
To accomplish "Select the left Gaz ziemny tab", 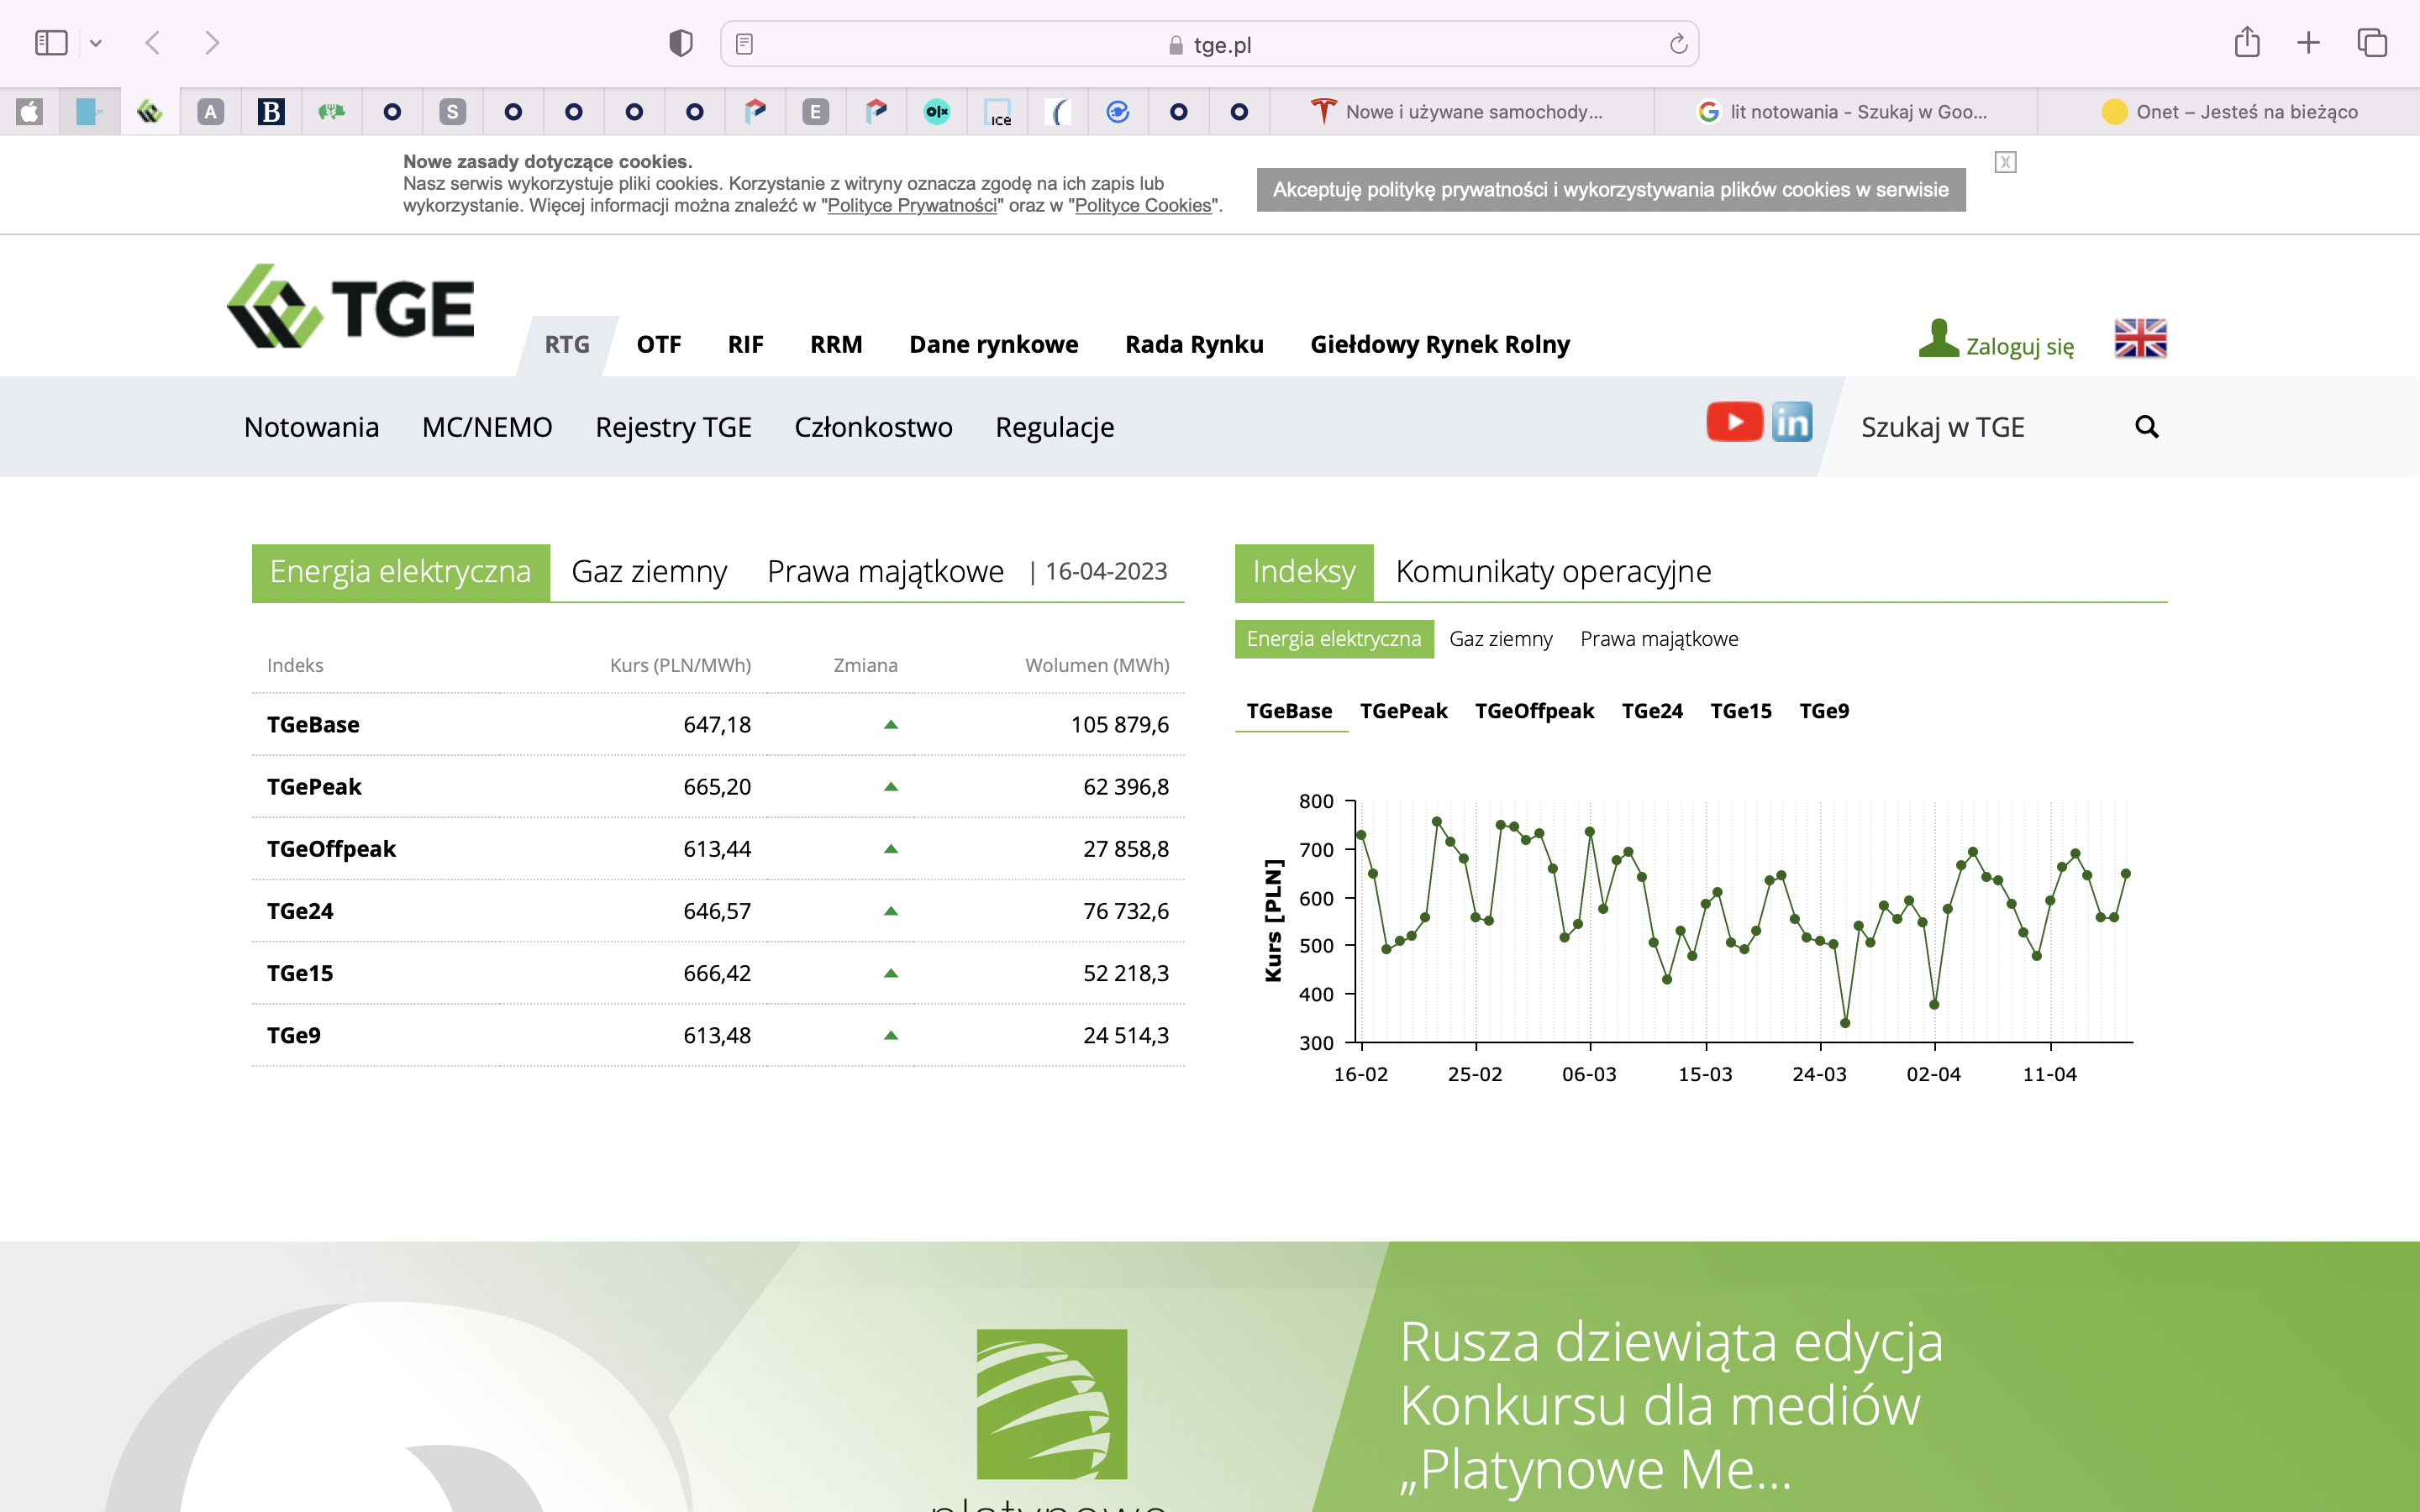I will 649,572.
